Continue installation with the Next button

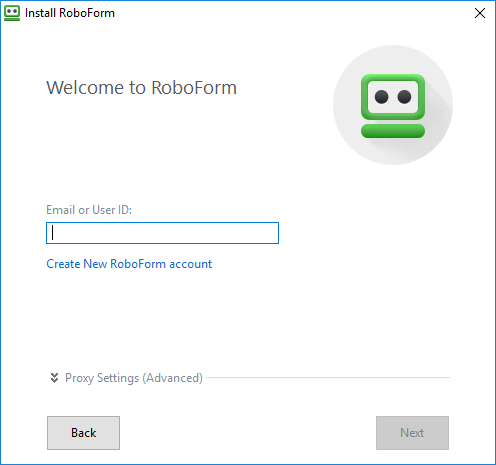pos(412,433)
